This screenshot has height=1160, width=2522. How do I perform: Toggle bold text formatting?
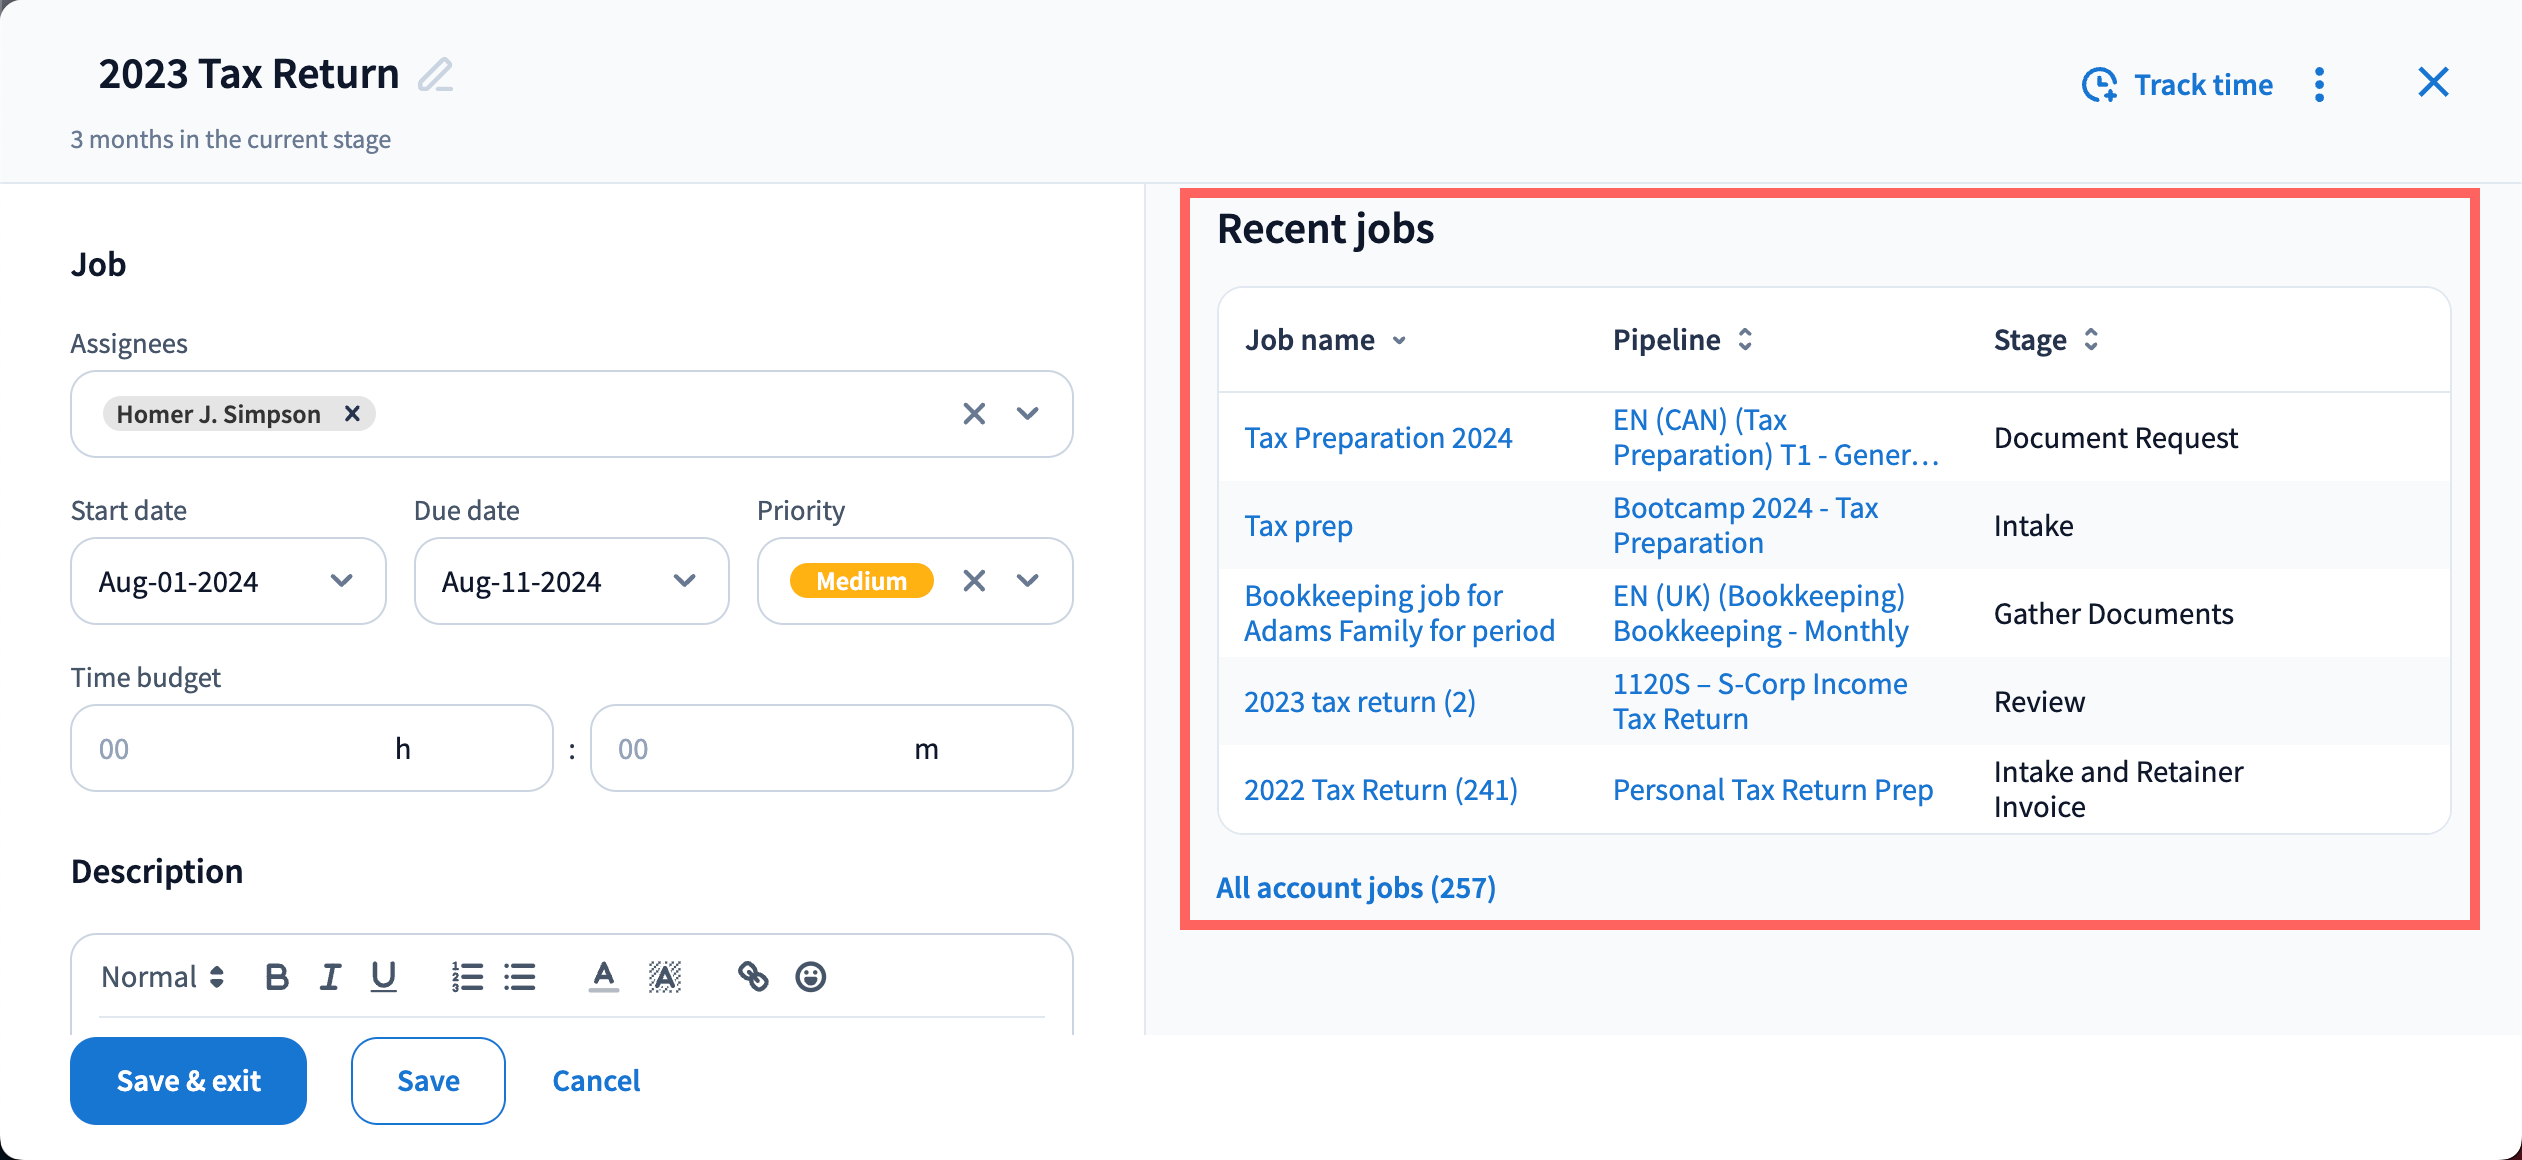click(x=277, y=976)
